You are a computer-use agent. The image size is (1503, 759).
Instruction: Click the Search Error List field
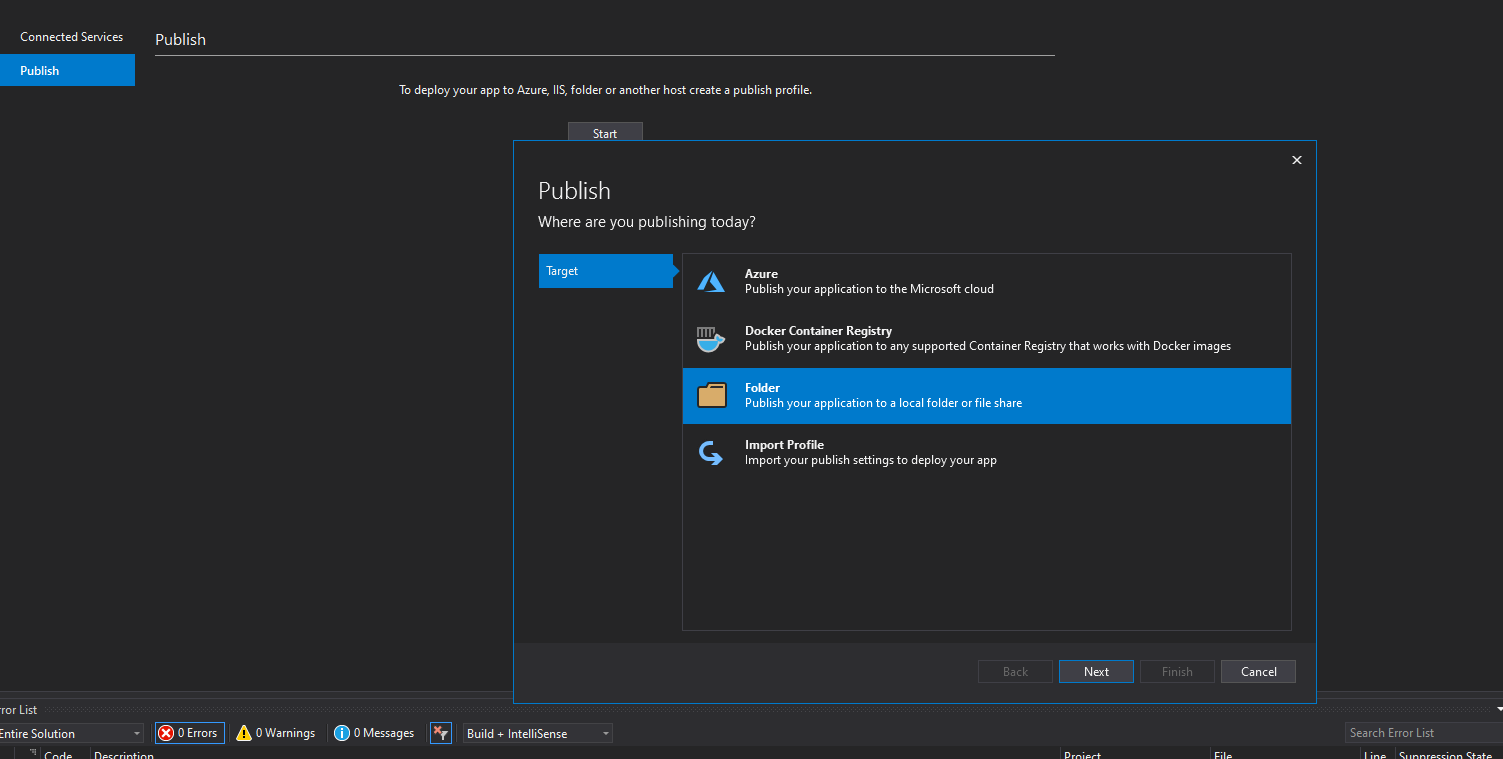1424,733
